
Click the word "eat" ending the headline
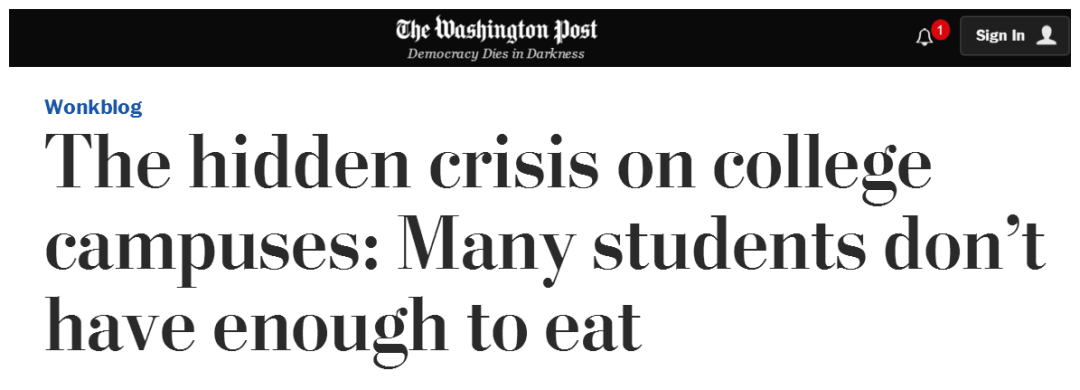[592, 324]
